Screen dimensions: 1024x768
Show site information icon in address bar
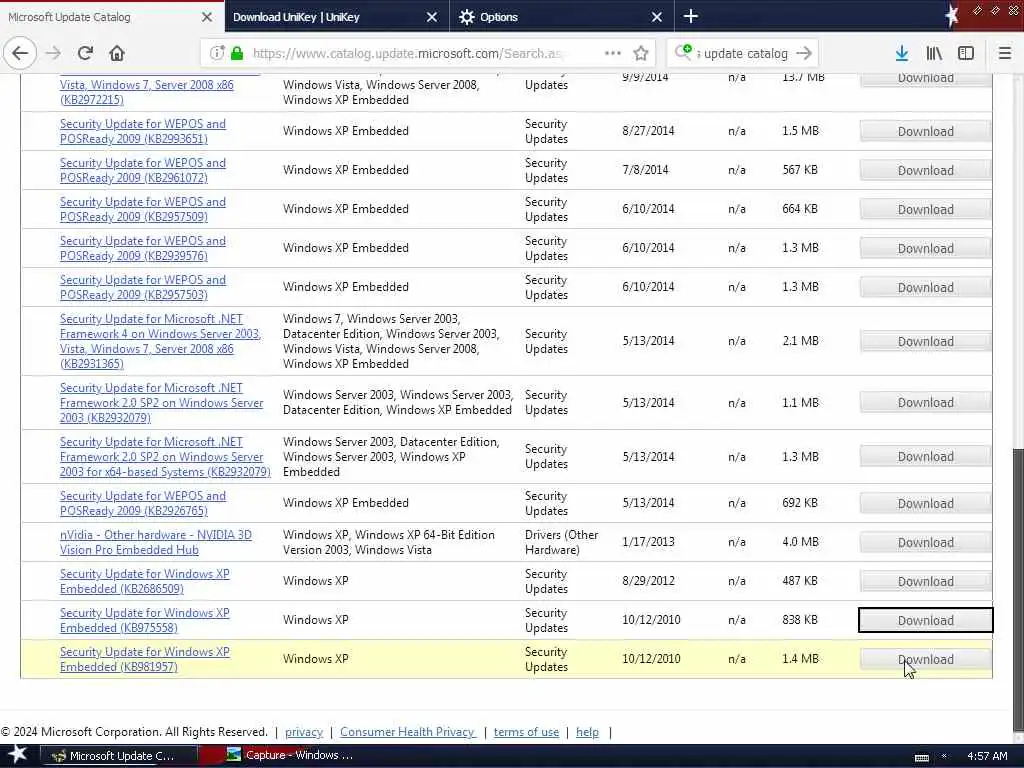click(x=217, y=53)
